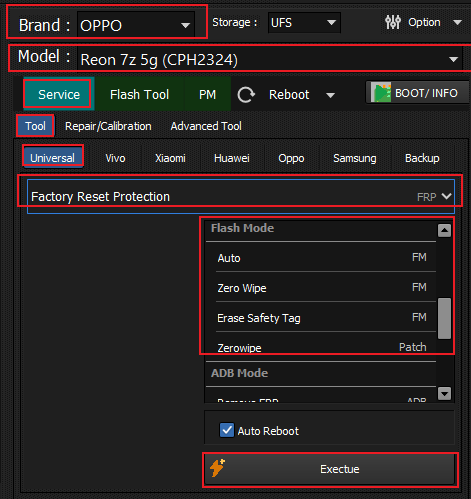The image size is (471, 499).
Task: Click the scrollbar thumb in the mode list
Action: click(x=444, y=318)
